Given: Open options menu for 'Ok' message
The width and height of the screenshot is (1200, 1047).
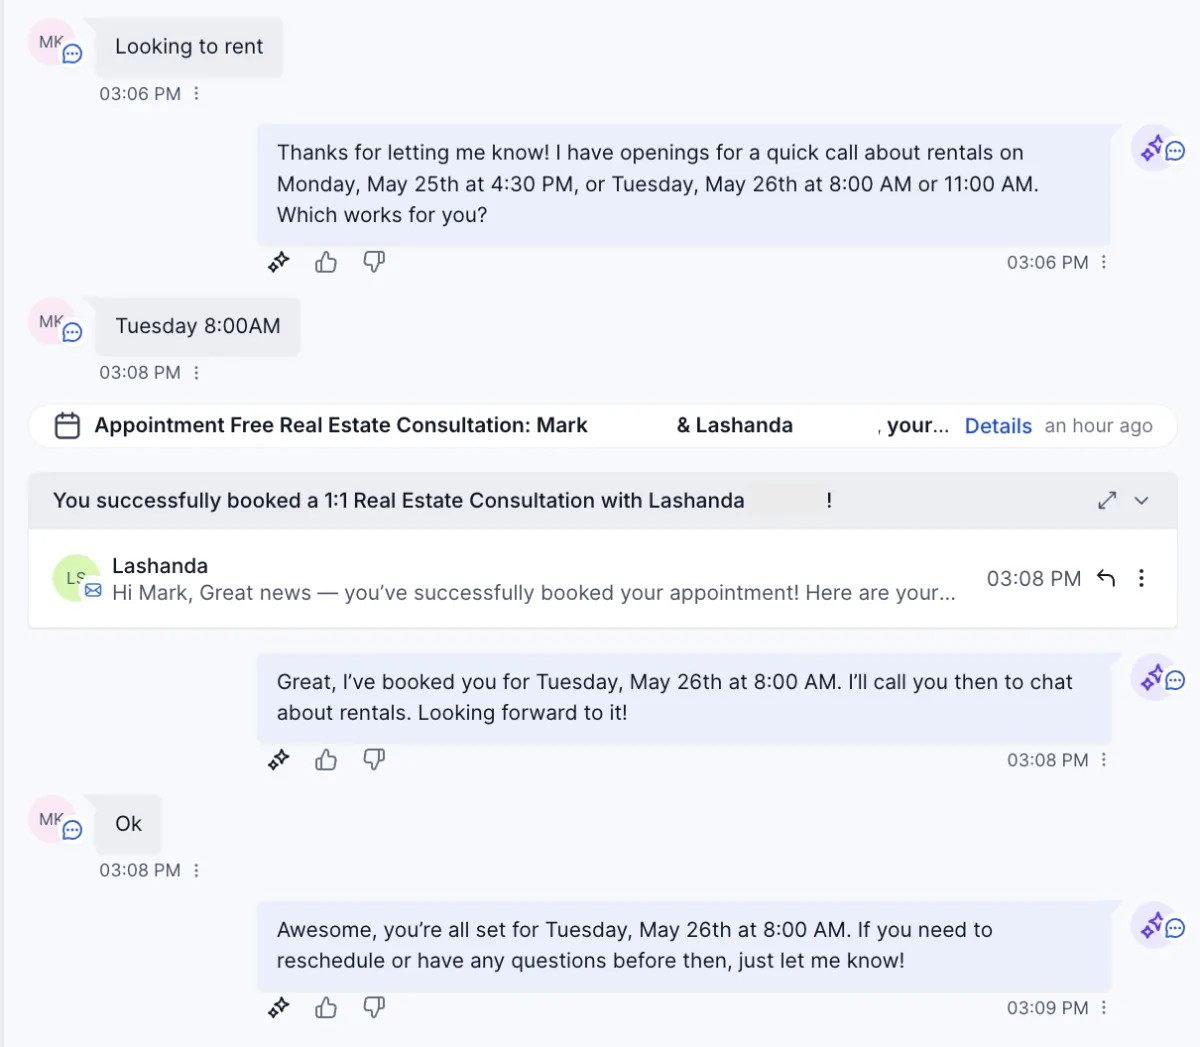Looking at the screenshot, I should pyautogui.click(x=196, y=870).
